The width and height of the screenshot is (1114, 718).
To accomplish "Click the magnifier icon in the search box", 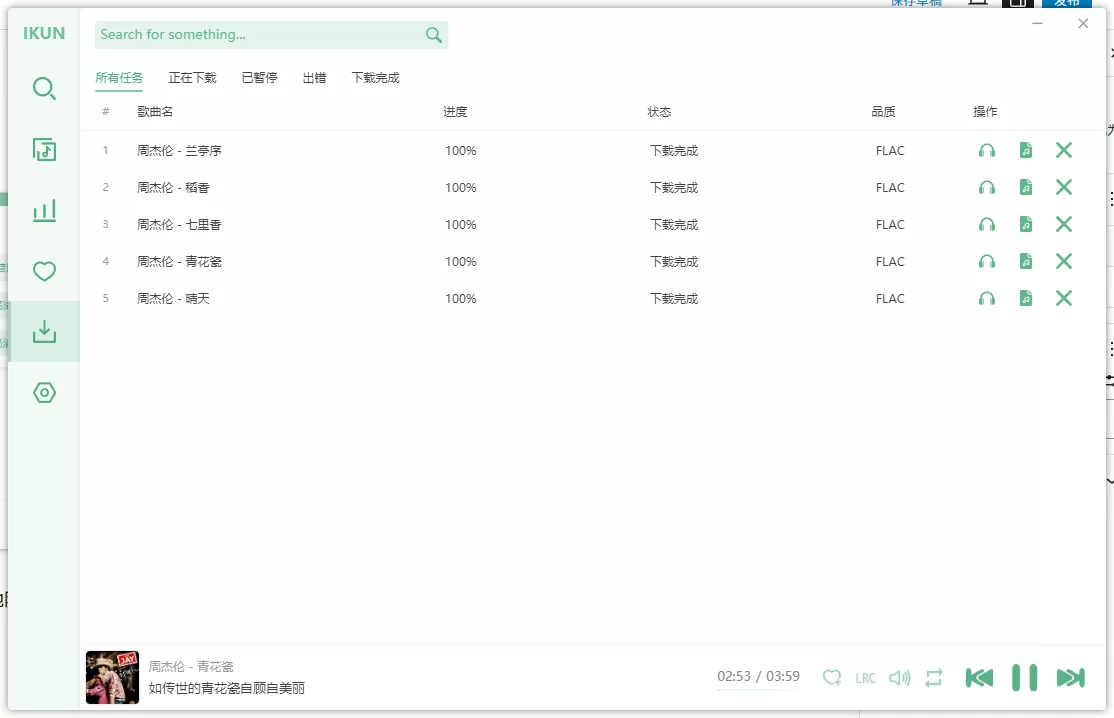I will pyautogui.click(x=433, y=35).
